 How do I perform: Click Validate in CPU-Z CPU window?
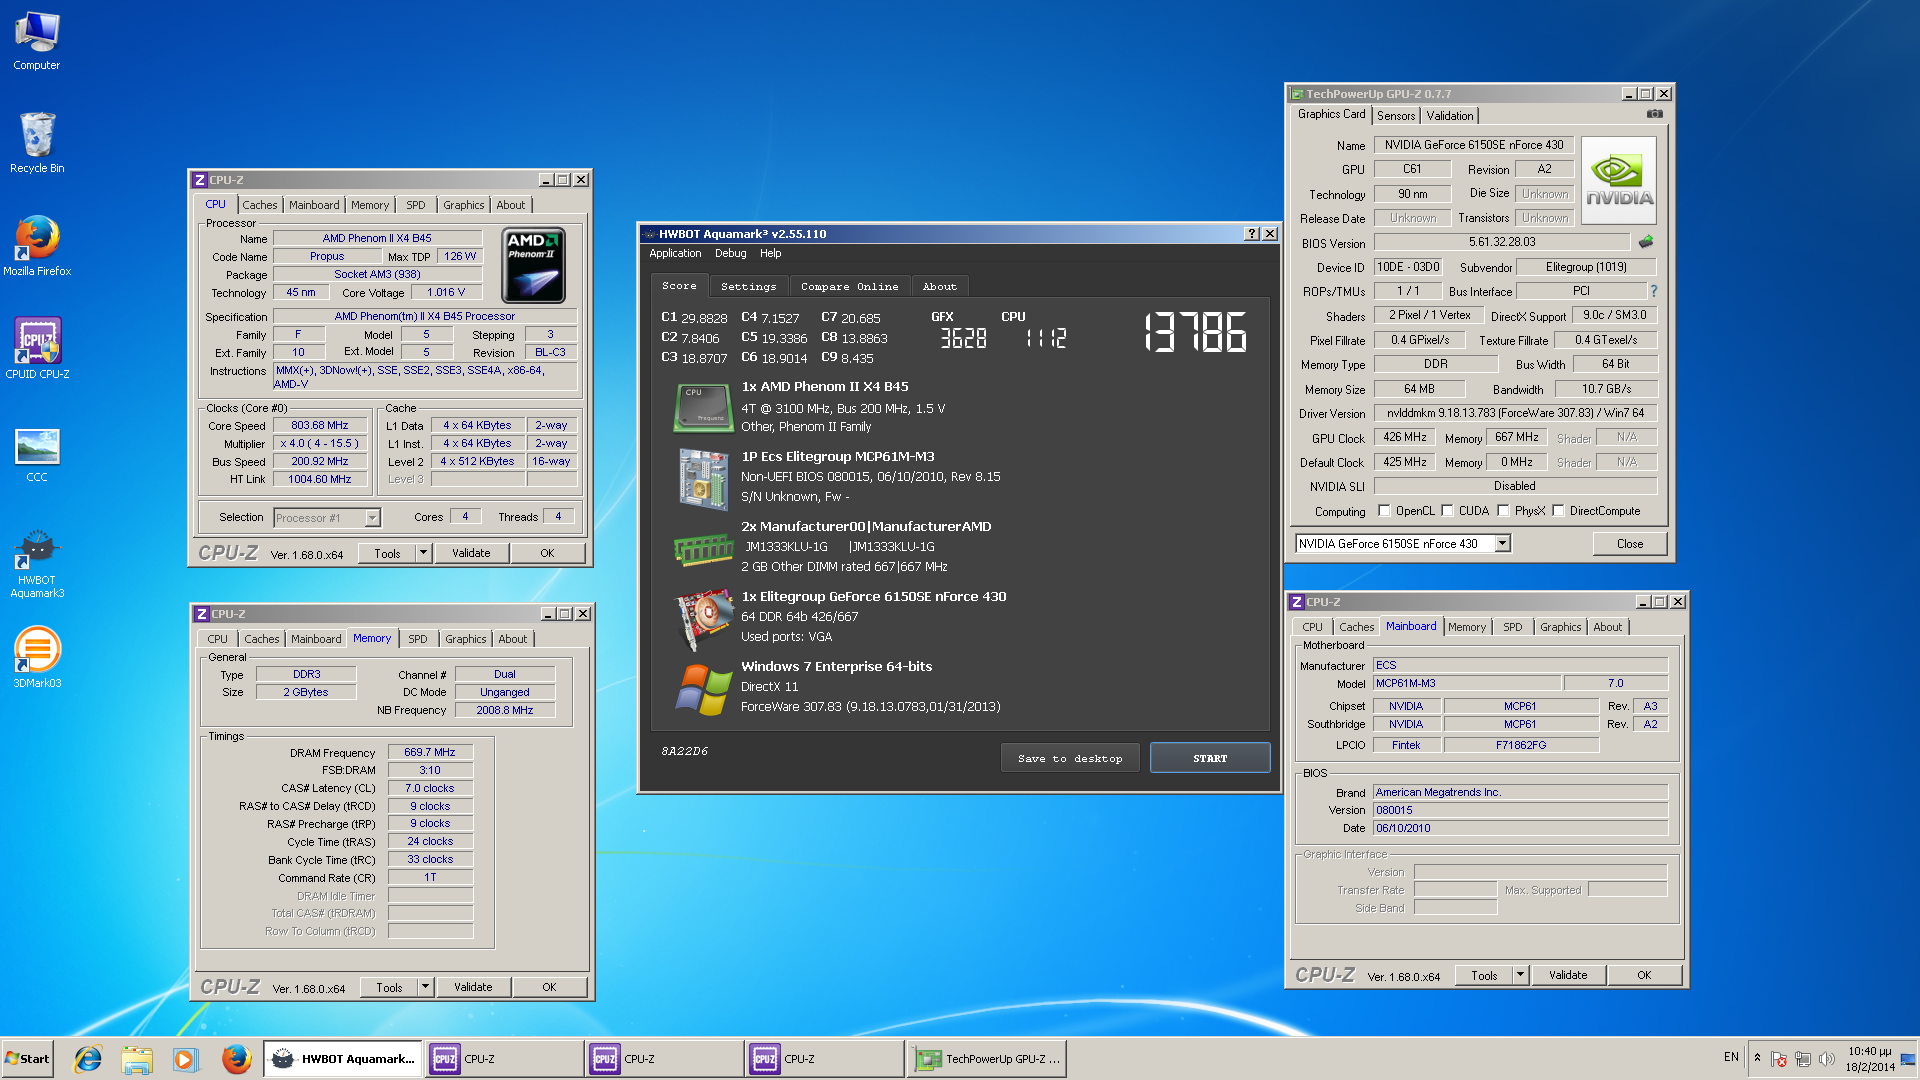(x=471, y=553)
